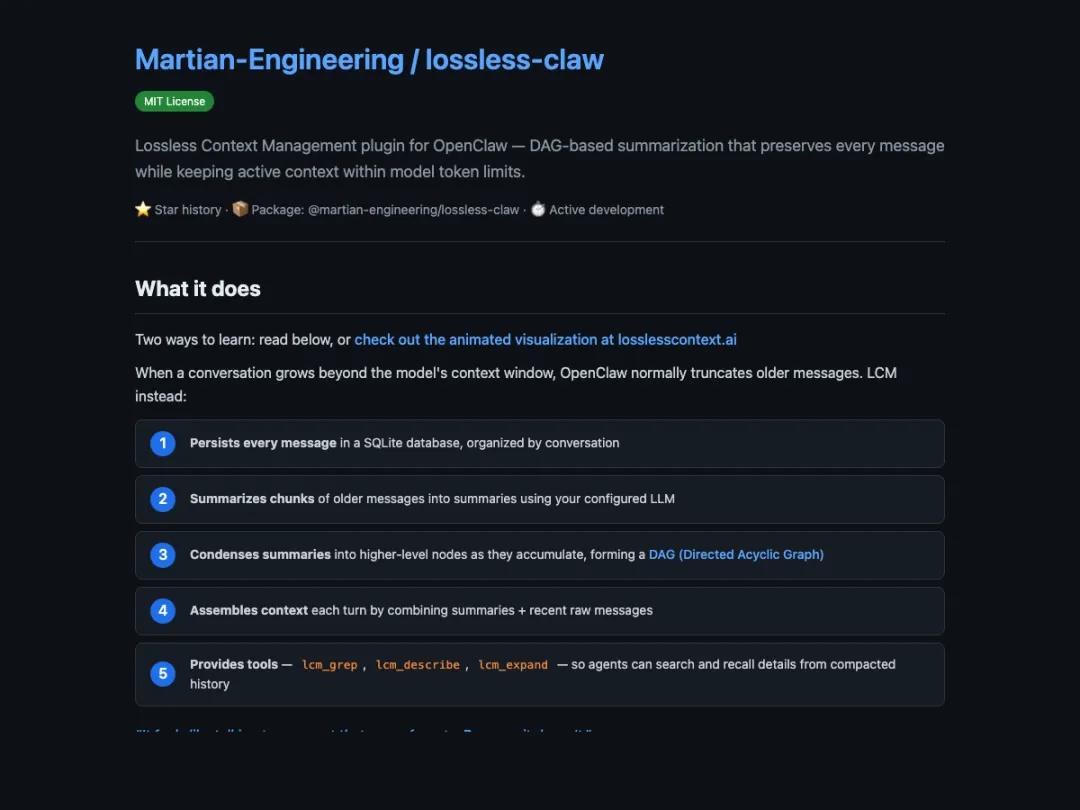The height and width of the screenshot is (810, 1080).
Task: Click the blue number 3 circle
Action: point(163,555)
